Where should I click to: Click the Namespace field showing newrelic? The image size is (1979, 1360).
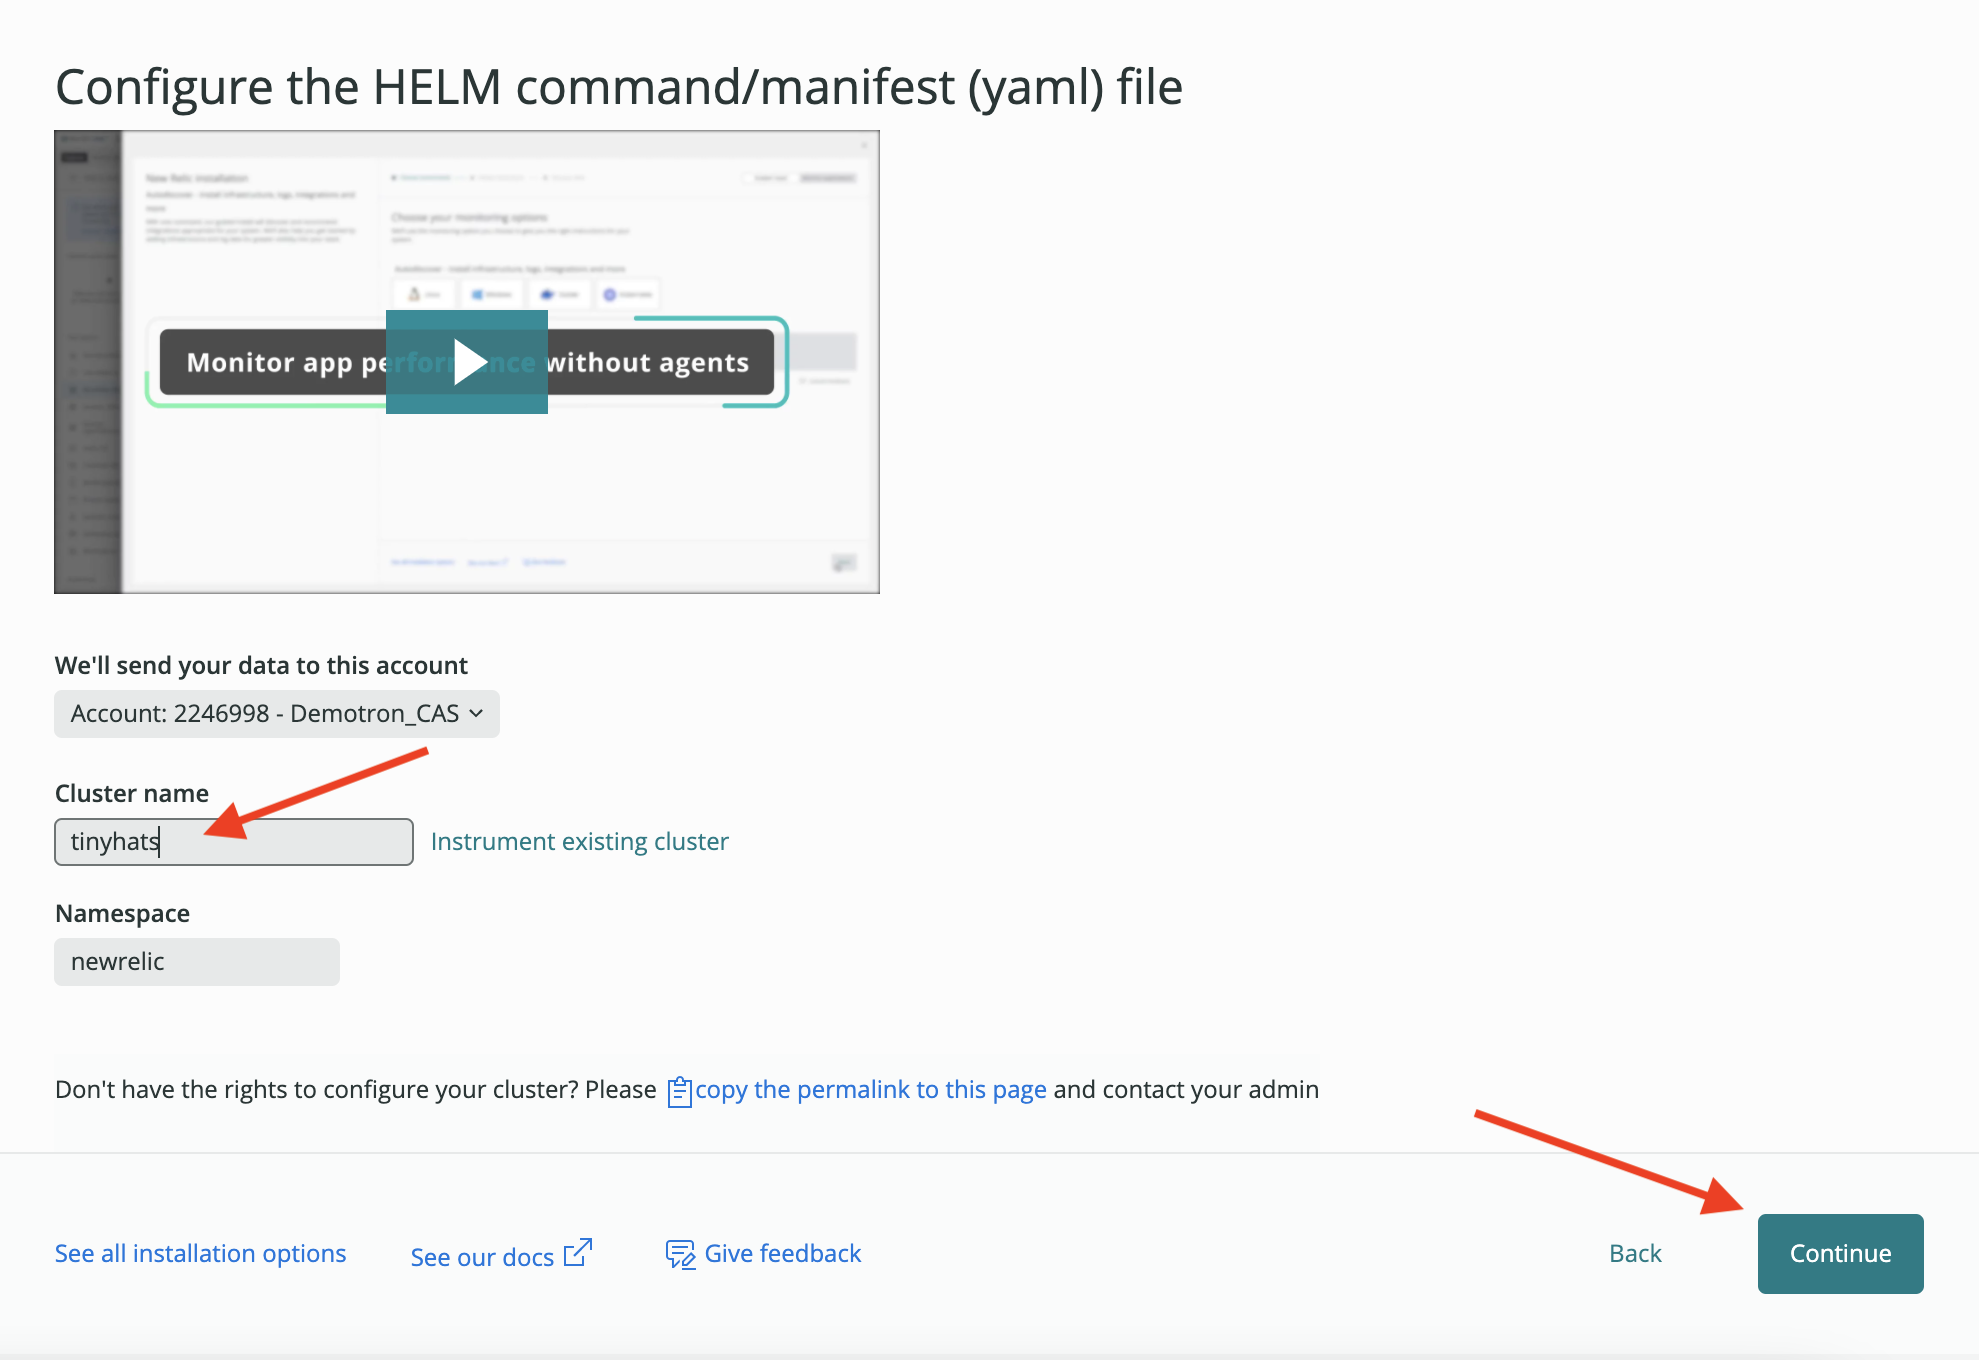(x=197, y=962)
